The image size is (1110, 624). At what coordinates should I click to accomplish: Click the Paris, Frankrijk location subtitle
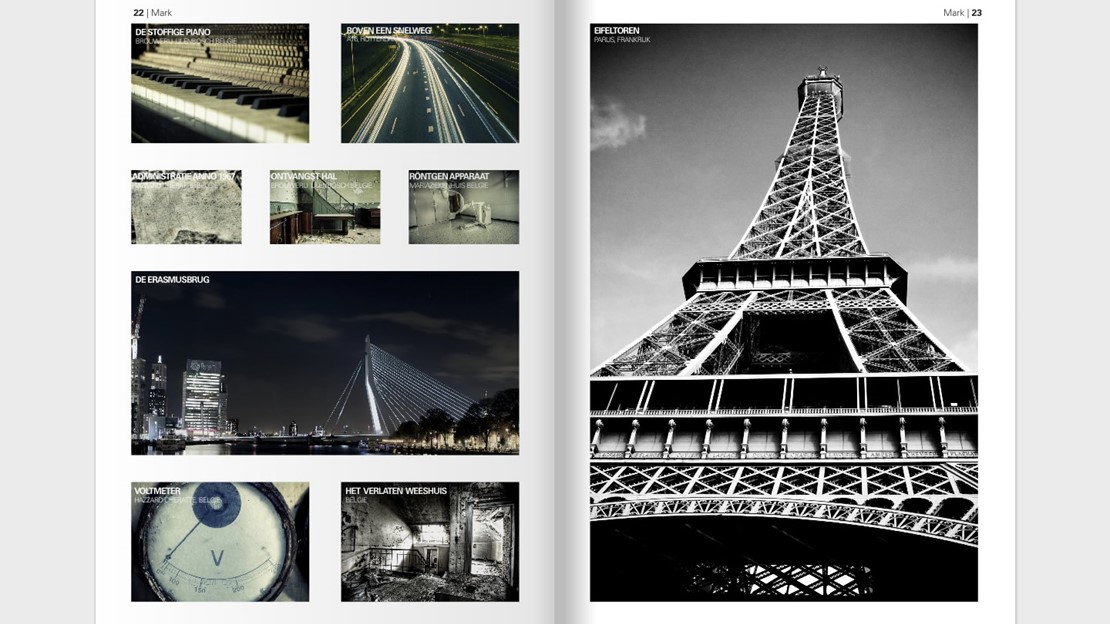tap(622, 40)
